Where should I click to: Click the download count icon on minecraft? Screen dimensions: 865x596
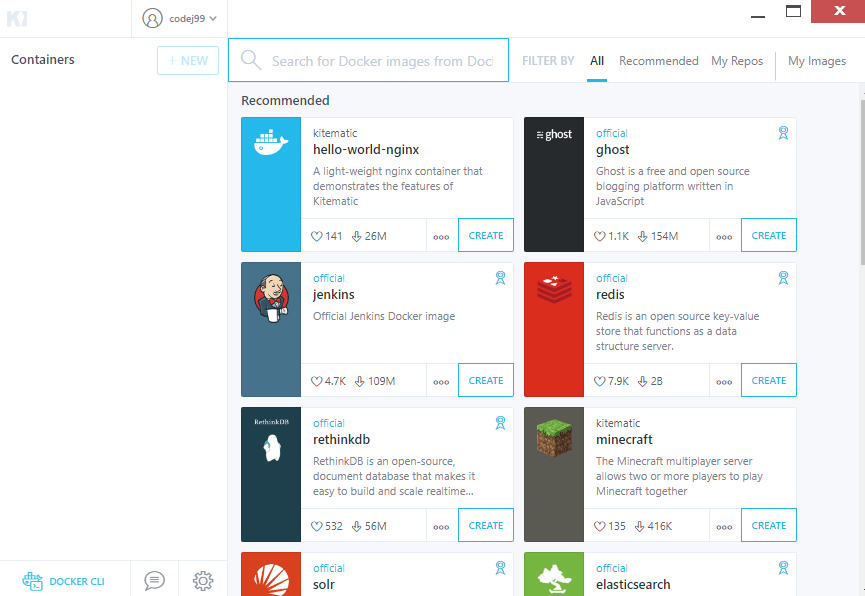click(x=639, y=526)
